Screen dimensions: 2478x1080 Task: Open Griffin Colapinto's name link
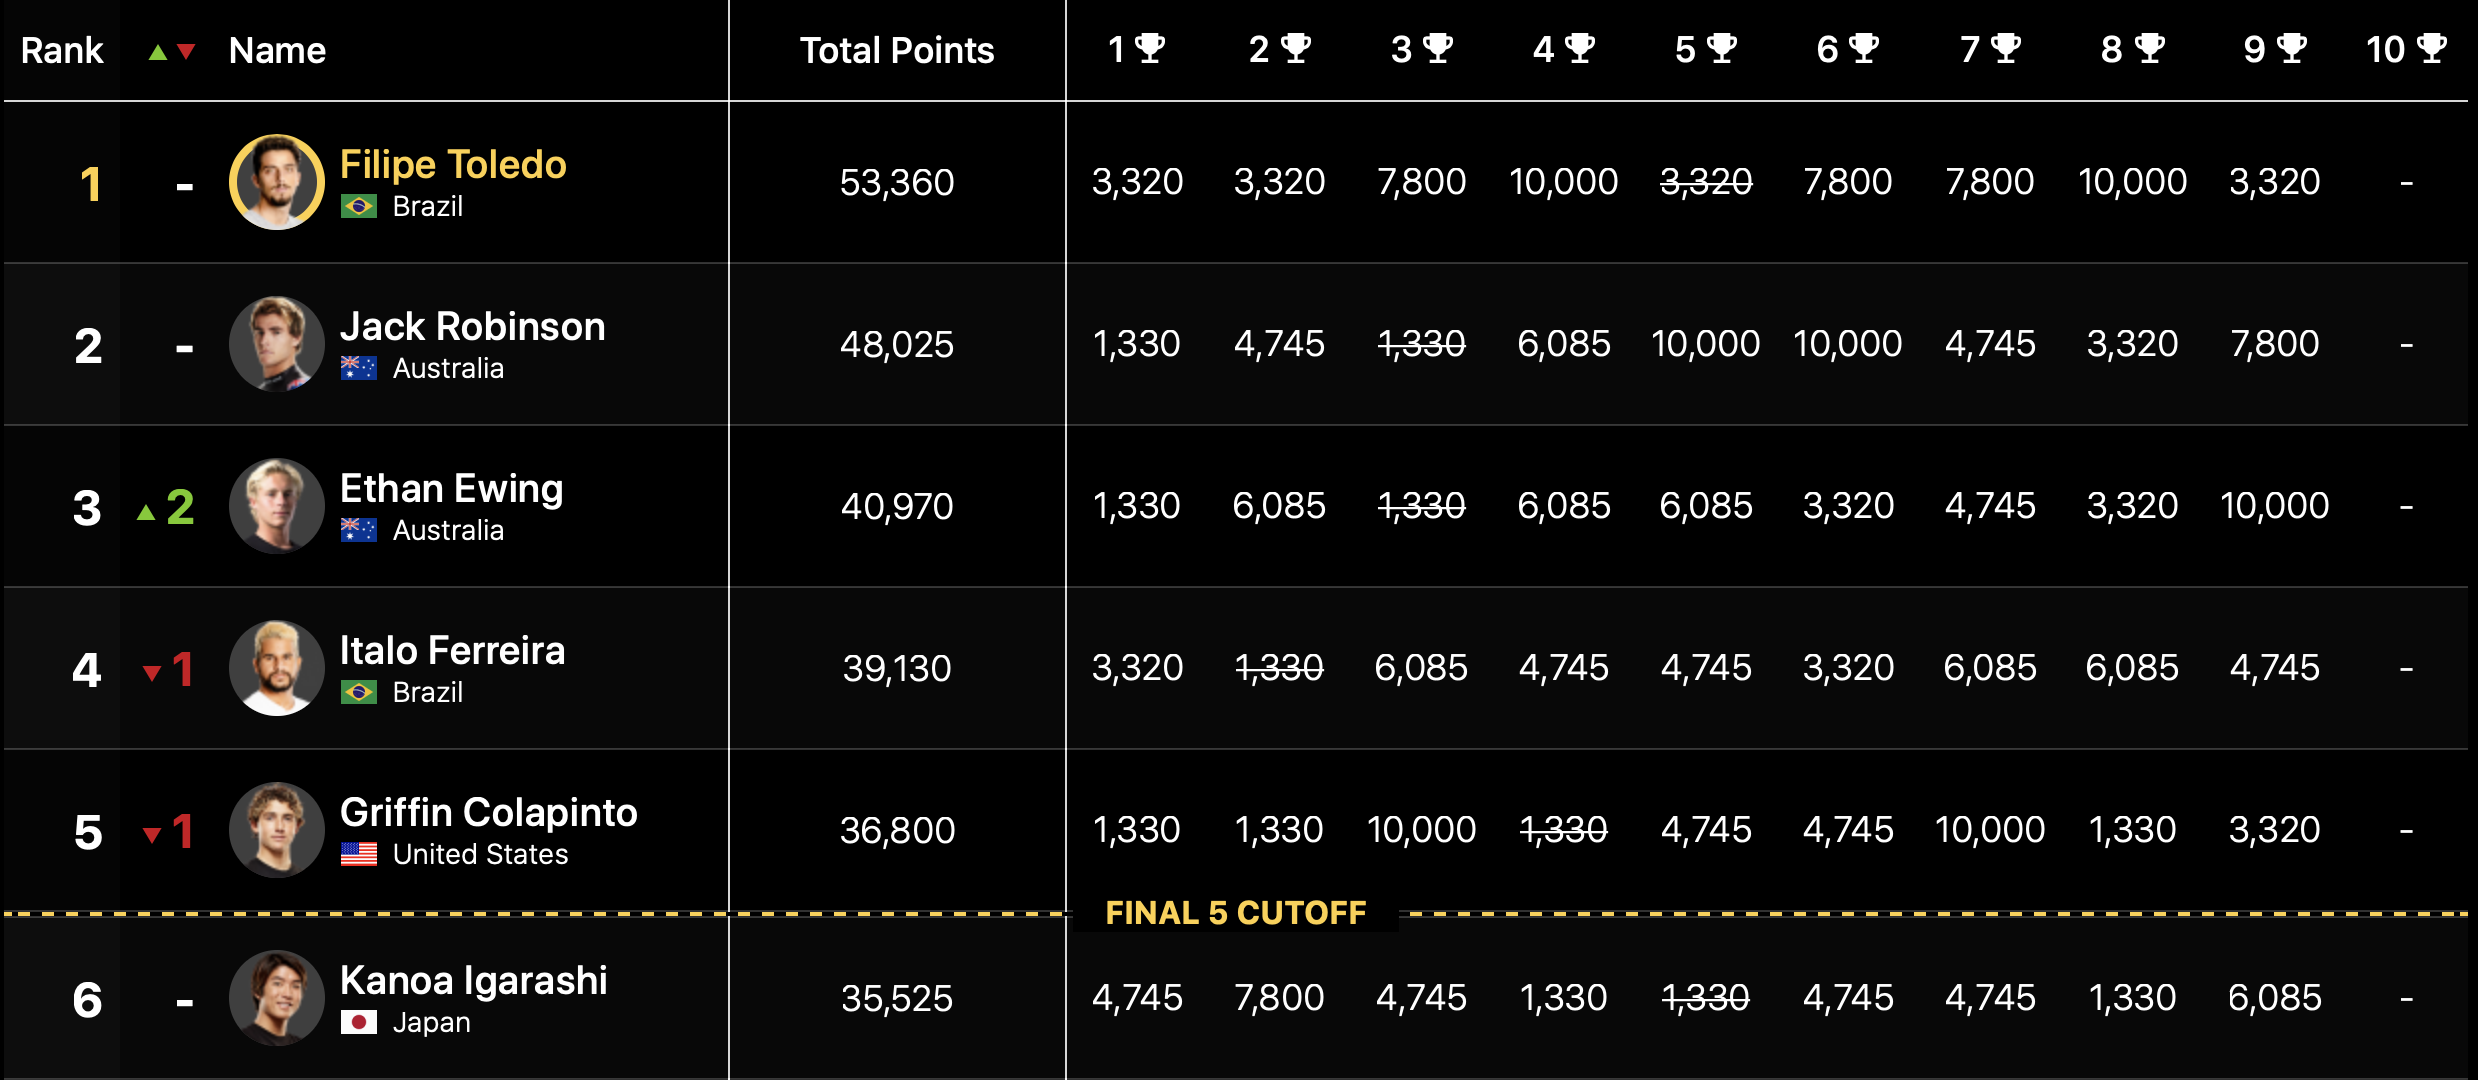point(488,812)
